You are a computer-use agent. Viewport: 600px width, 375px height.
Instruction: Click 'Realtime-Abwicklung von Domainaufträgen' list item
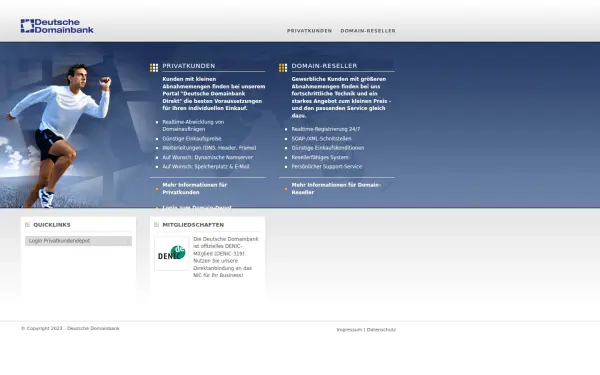pyautogui.click(x=193, y=126)
